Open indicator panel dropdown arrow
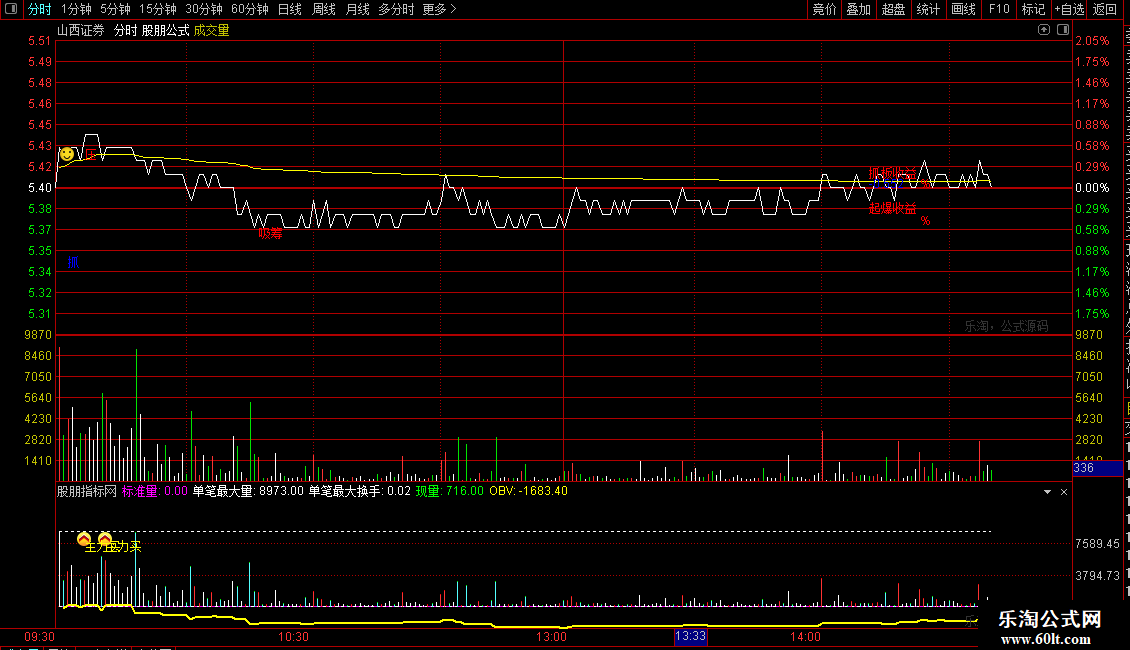 1047,491
